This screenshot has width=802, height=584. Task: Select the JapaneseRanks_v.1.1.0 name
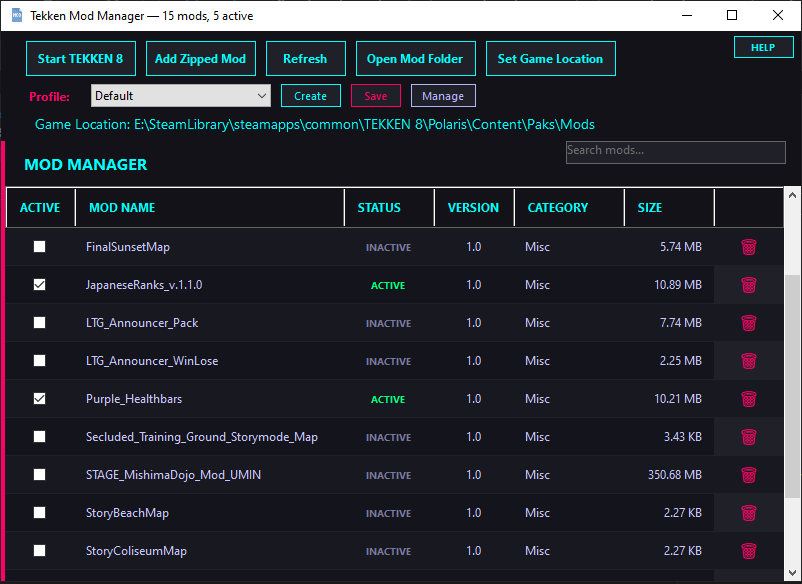click(x=144, y=285)
